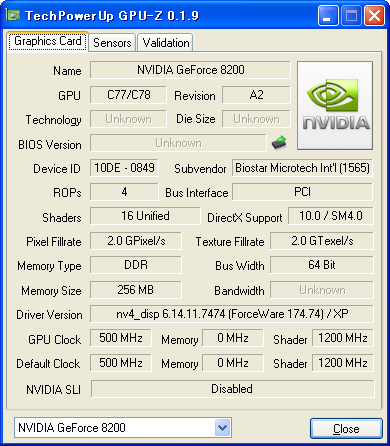
Task: Click the Subvendor Biostar Microtech field
Action: point(302,168)
